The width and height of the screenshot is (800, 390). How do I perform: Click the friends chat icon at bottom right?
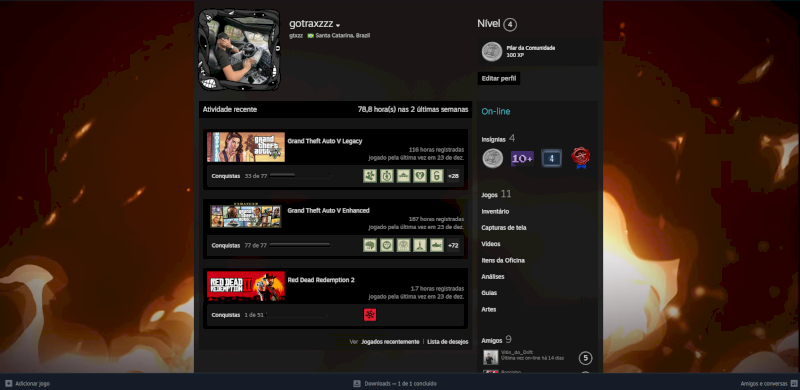pyautogui.click(x=793, y=383)
